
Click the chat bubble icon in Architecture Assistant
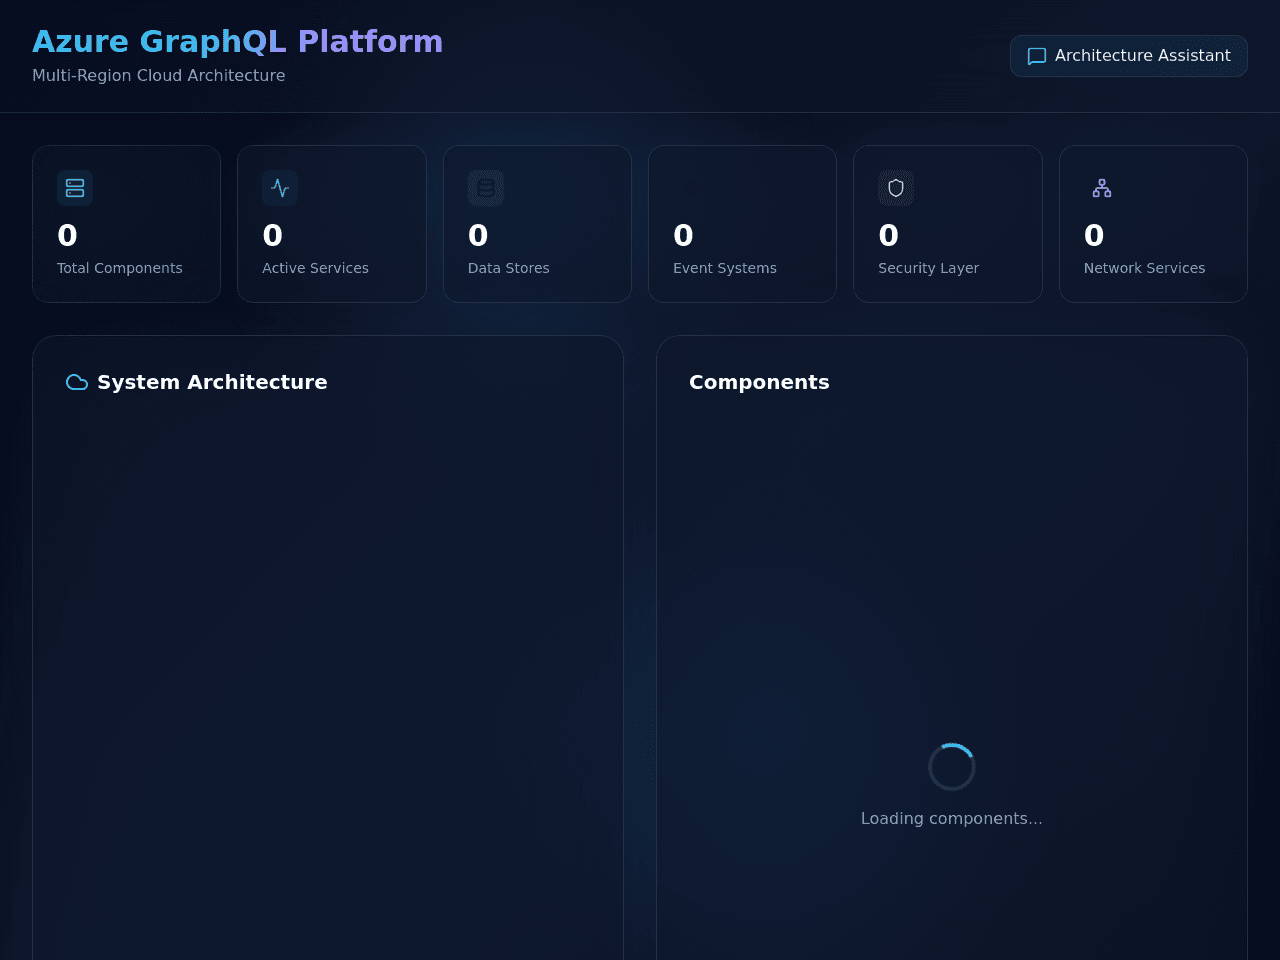pyautogui.click(x=1037, y=56)
